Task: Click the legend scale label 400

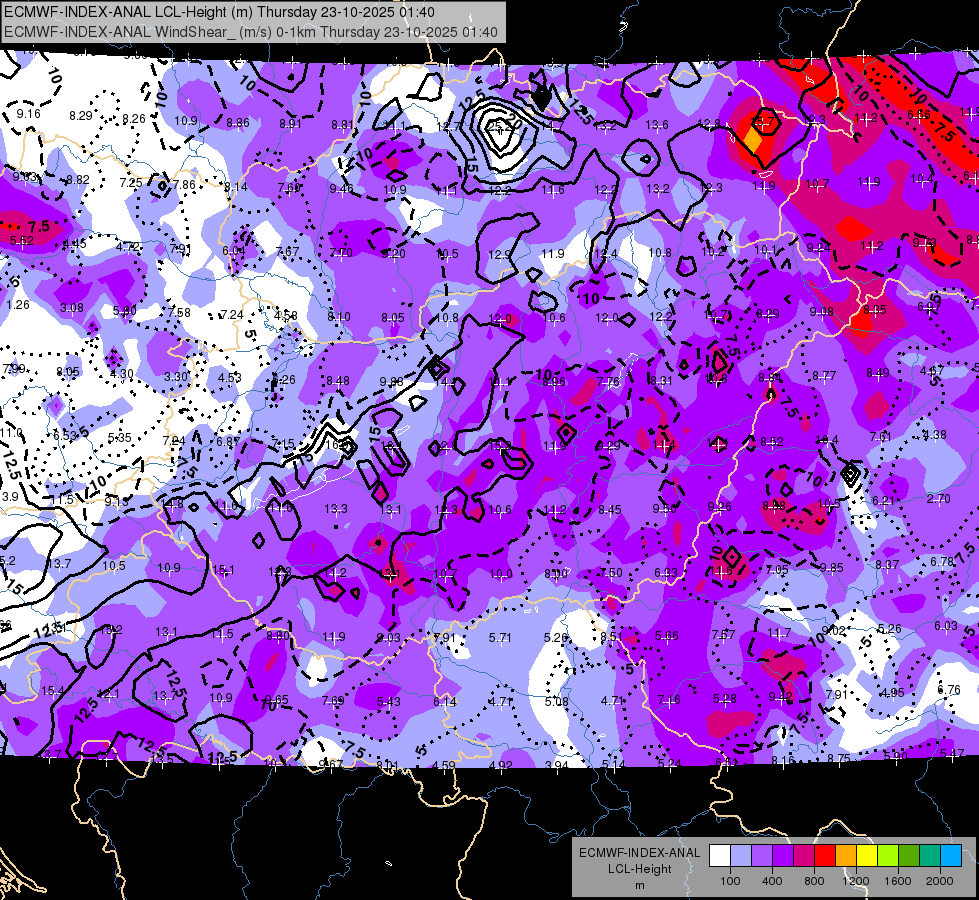Action: pyautogui.click(x=772, y=881)
